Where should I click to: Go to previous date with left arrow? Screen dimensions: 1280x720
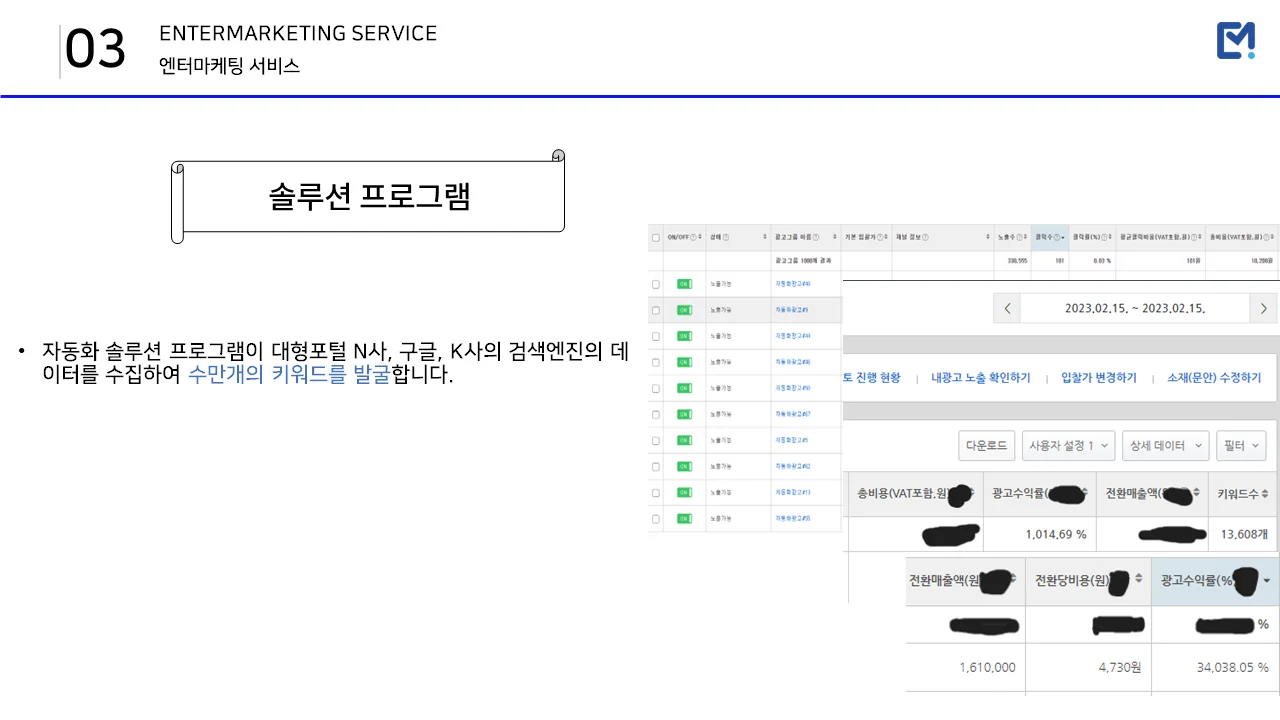coord(1007,308)
